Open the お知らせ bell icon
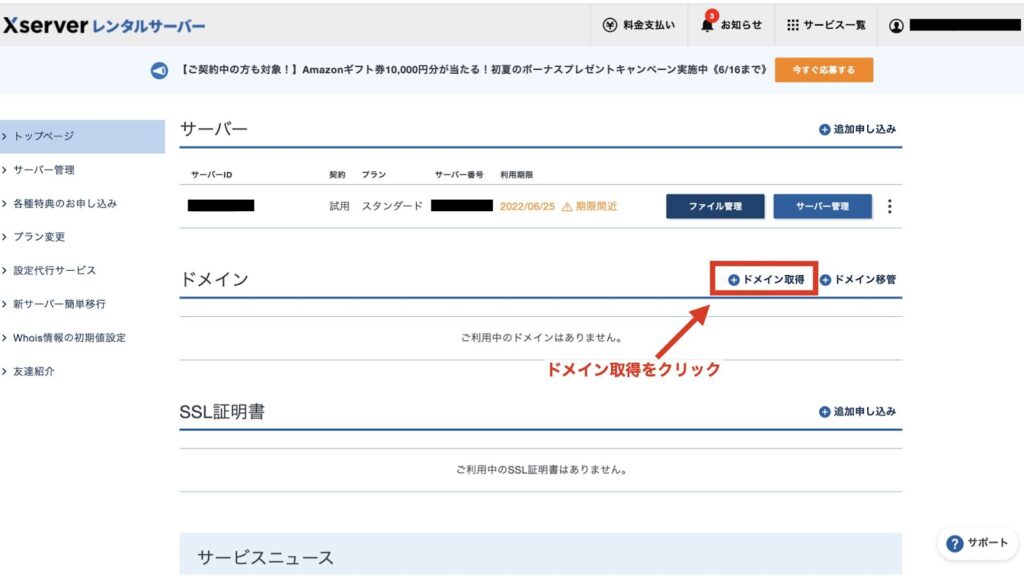Screen dimensions: 1024x576 click(707, 24)
